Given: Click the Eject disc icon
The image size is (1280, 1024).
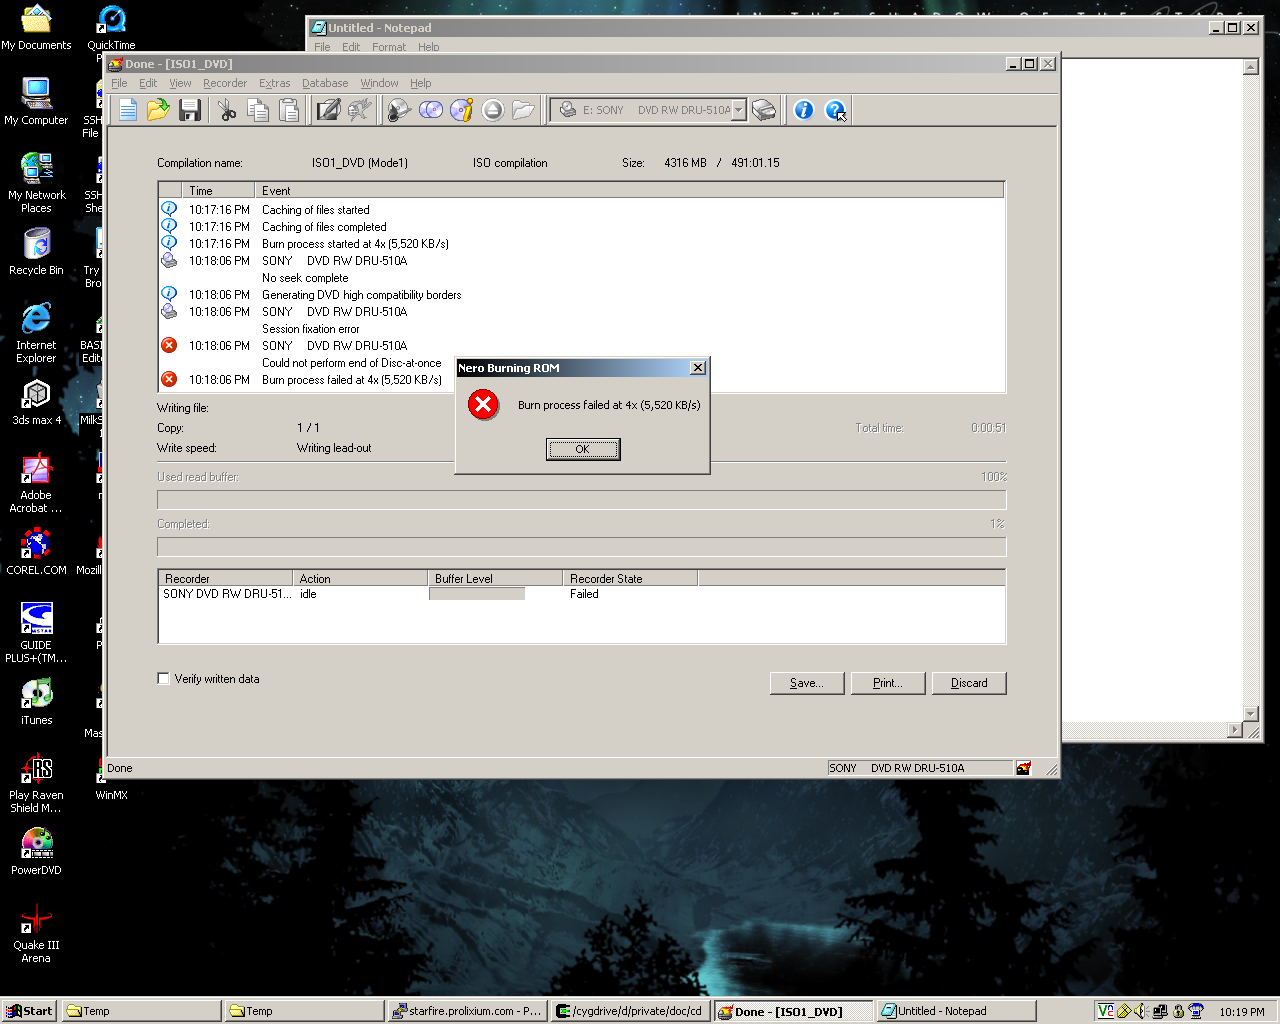Looking at the screenshot, I should [493, 110].
